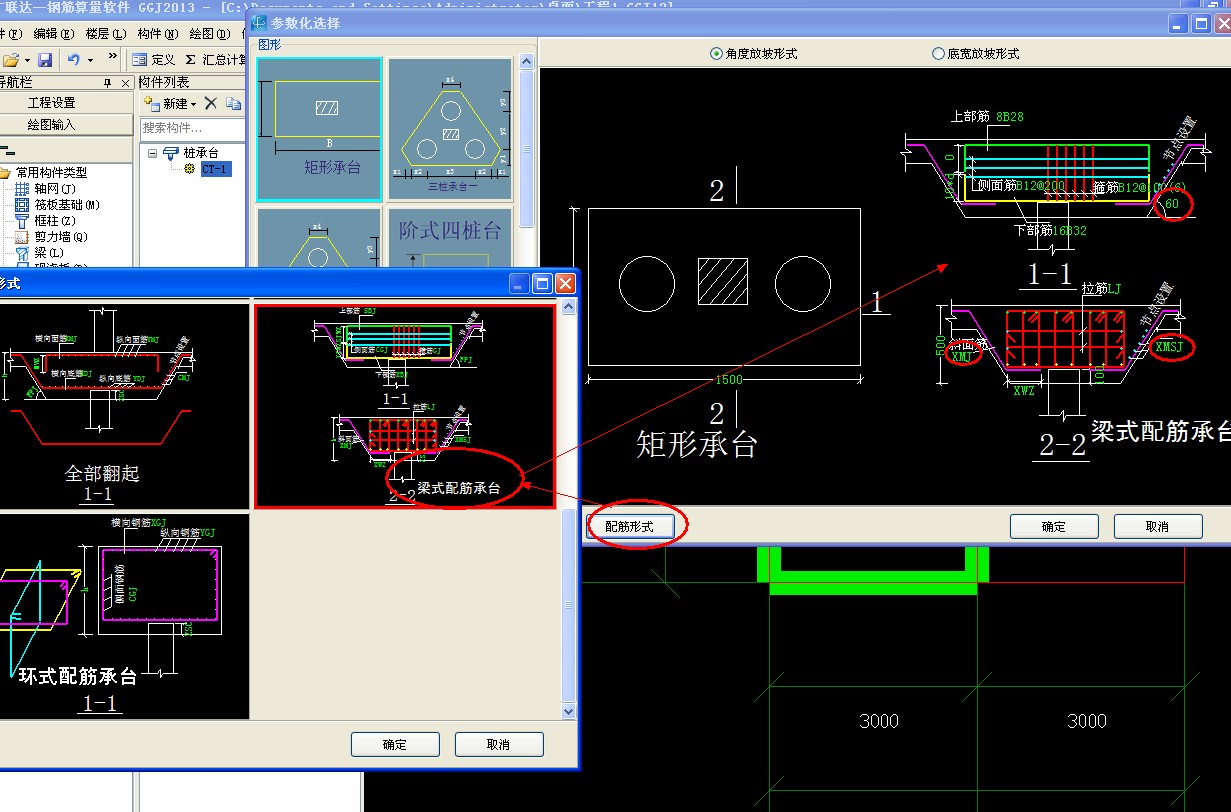The height and width of the screenshot is (812, 1231).
Task: Select the 梁式配筋承台 reinforcement thumbnail
Action: coord(405,406)
